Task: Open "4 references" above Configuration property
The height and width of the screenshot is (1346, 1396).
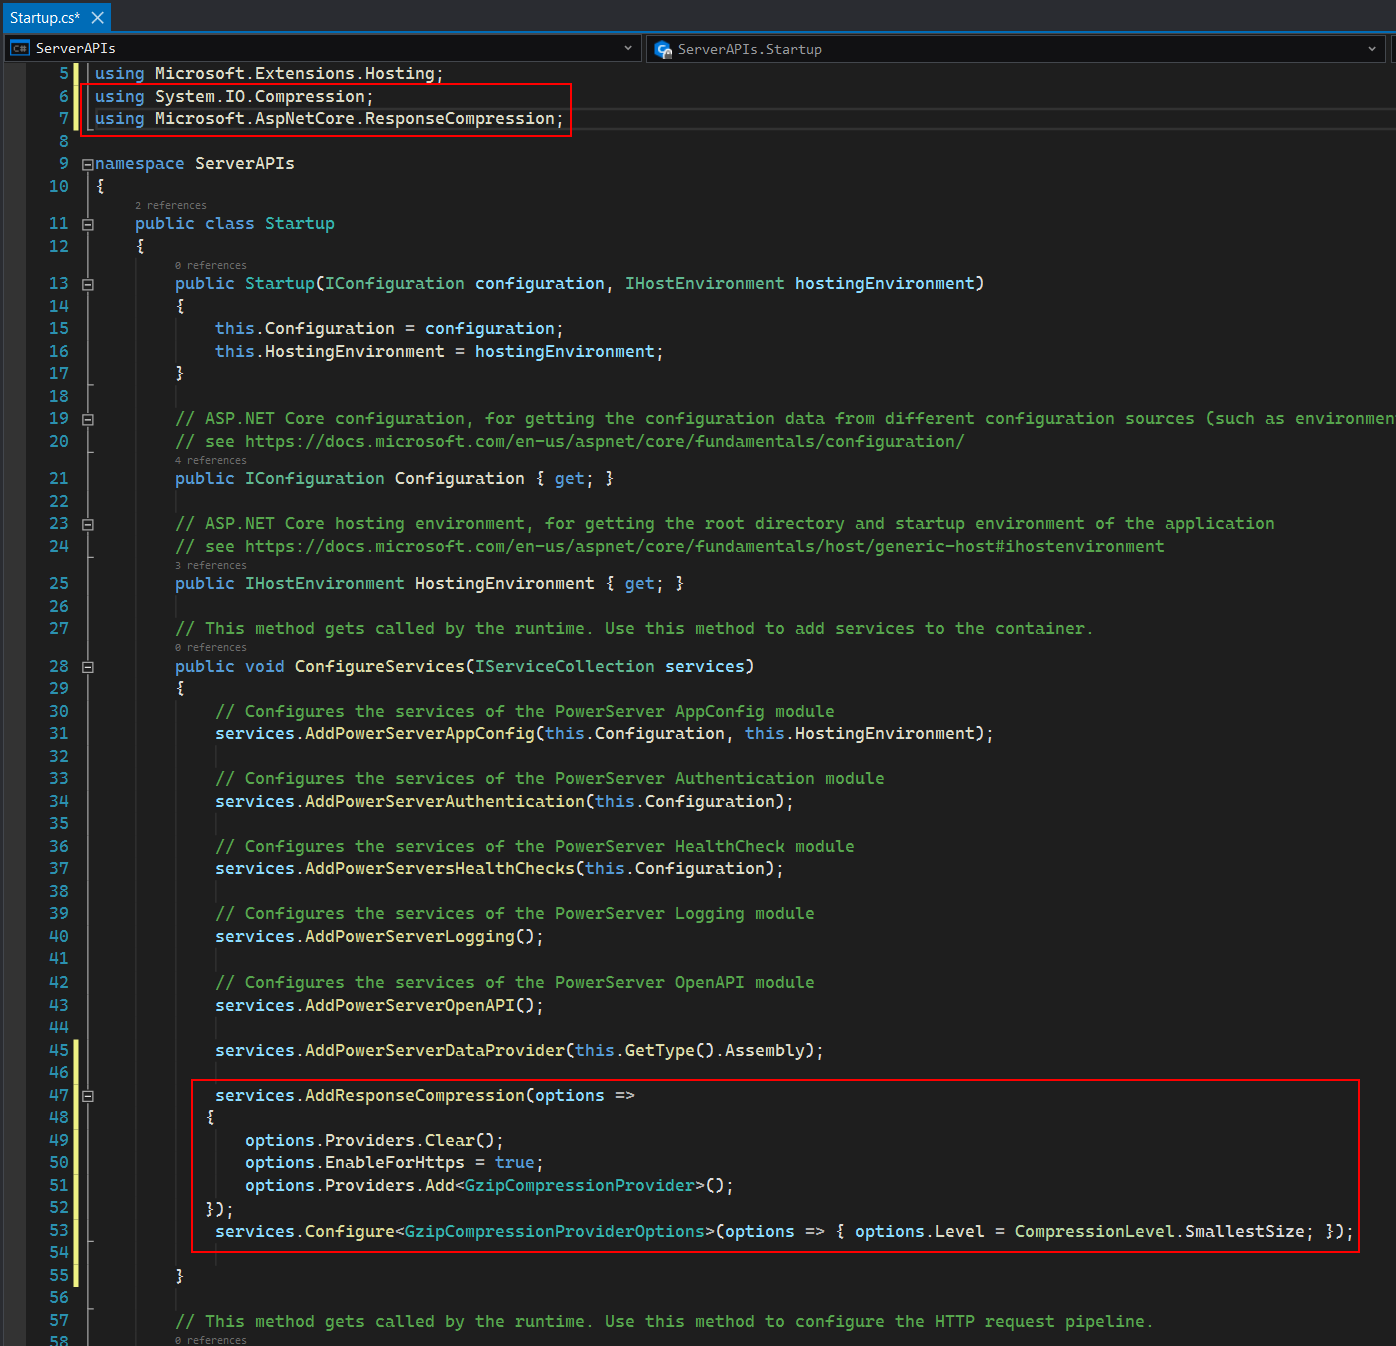Action: [211, 460]
